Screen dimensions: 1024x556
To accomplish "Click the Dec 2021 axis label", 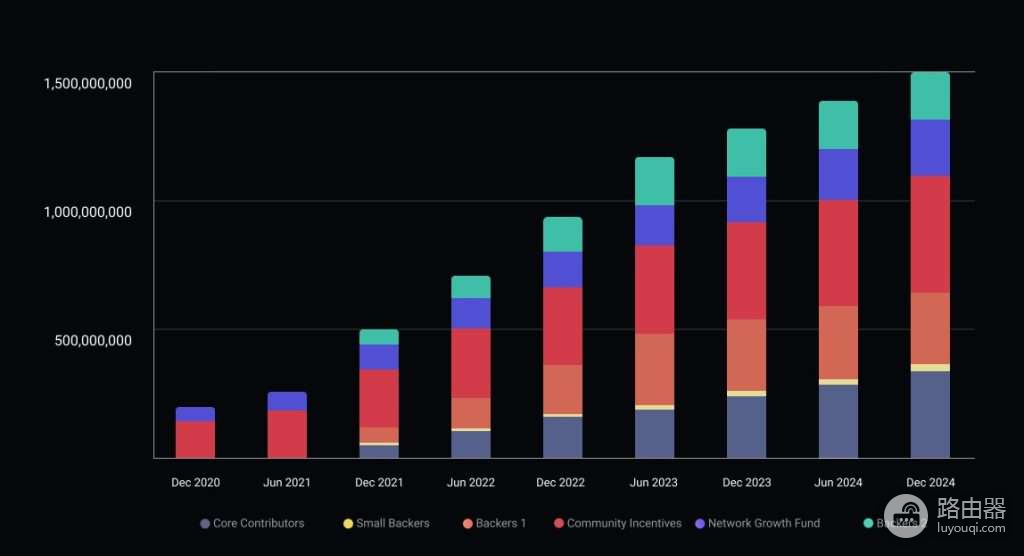I will (379, 482).
